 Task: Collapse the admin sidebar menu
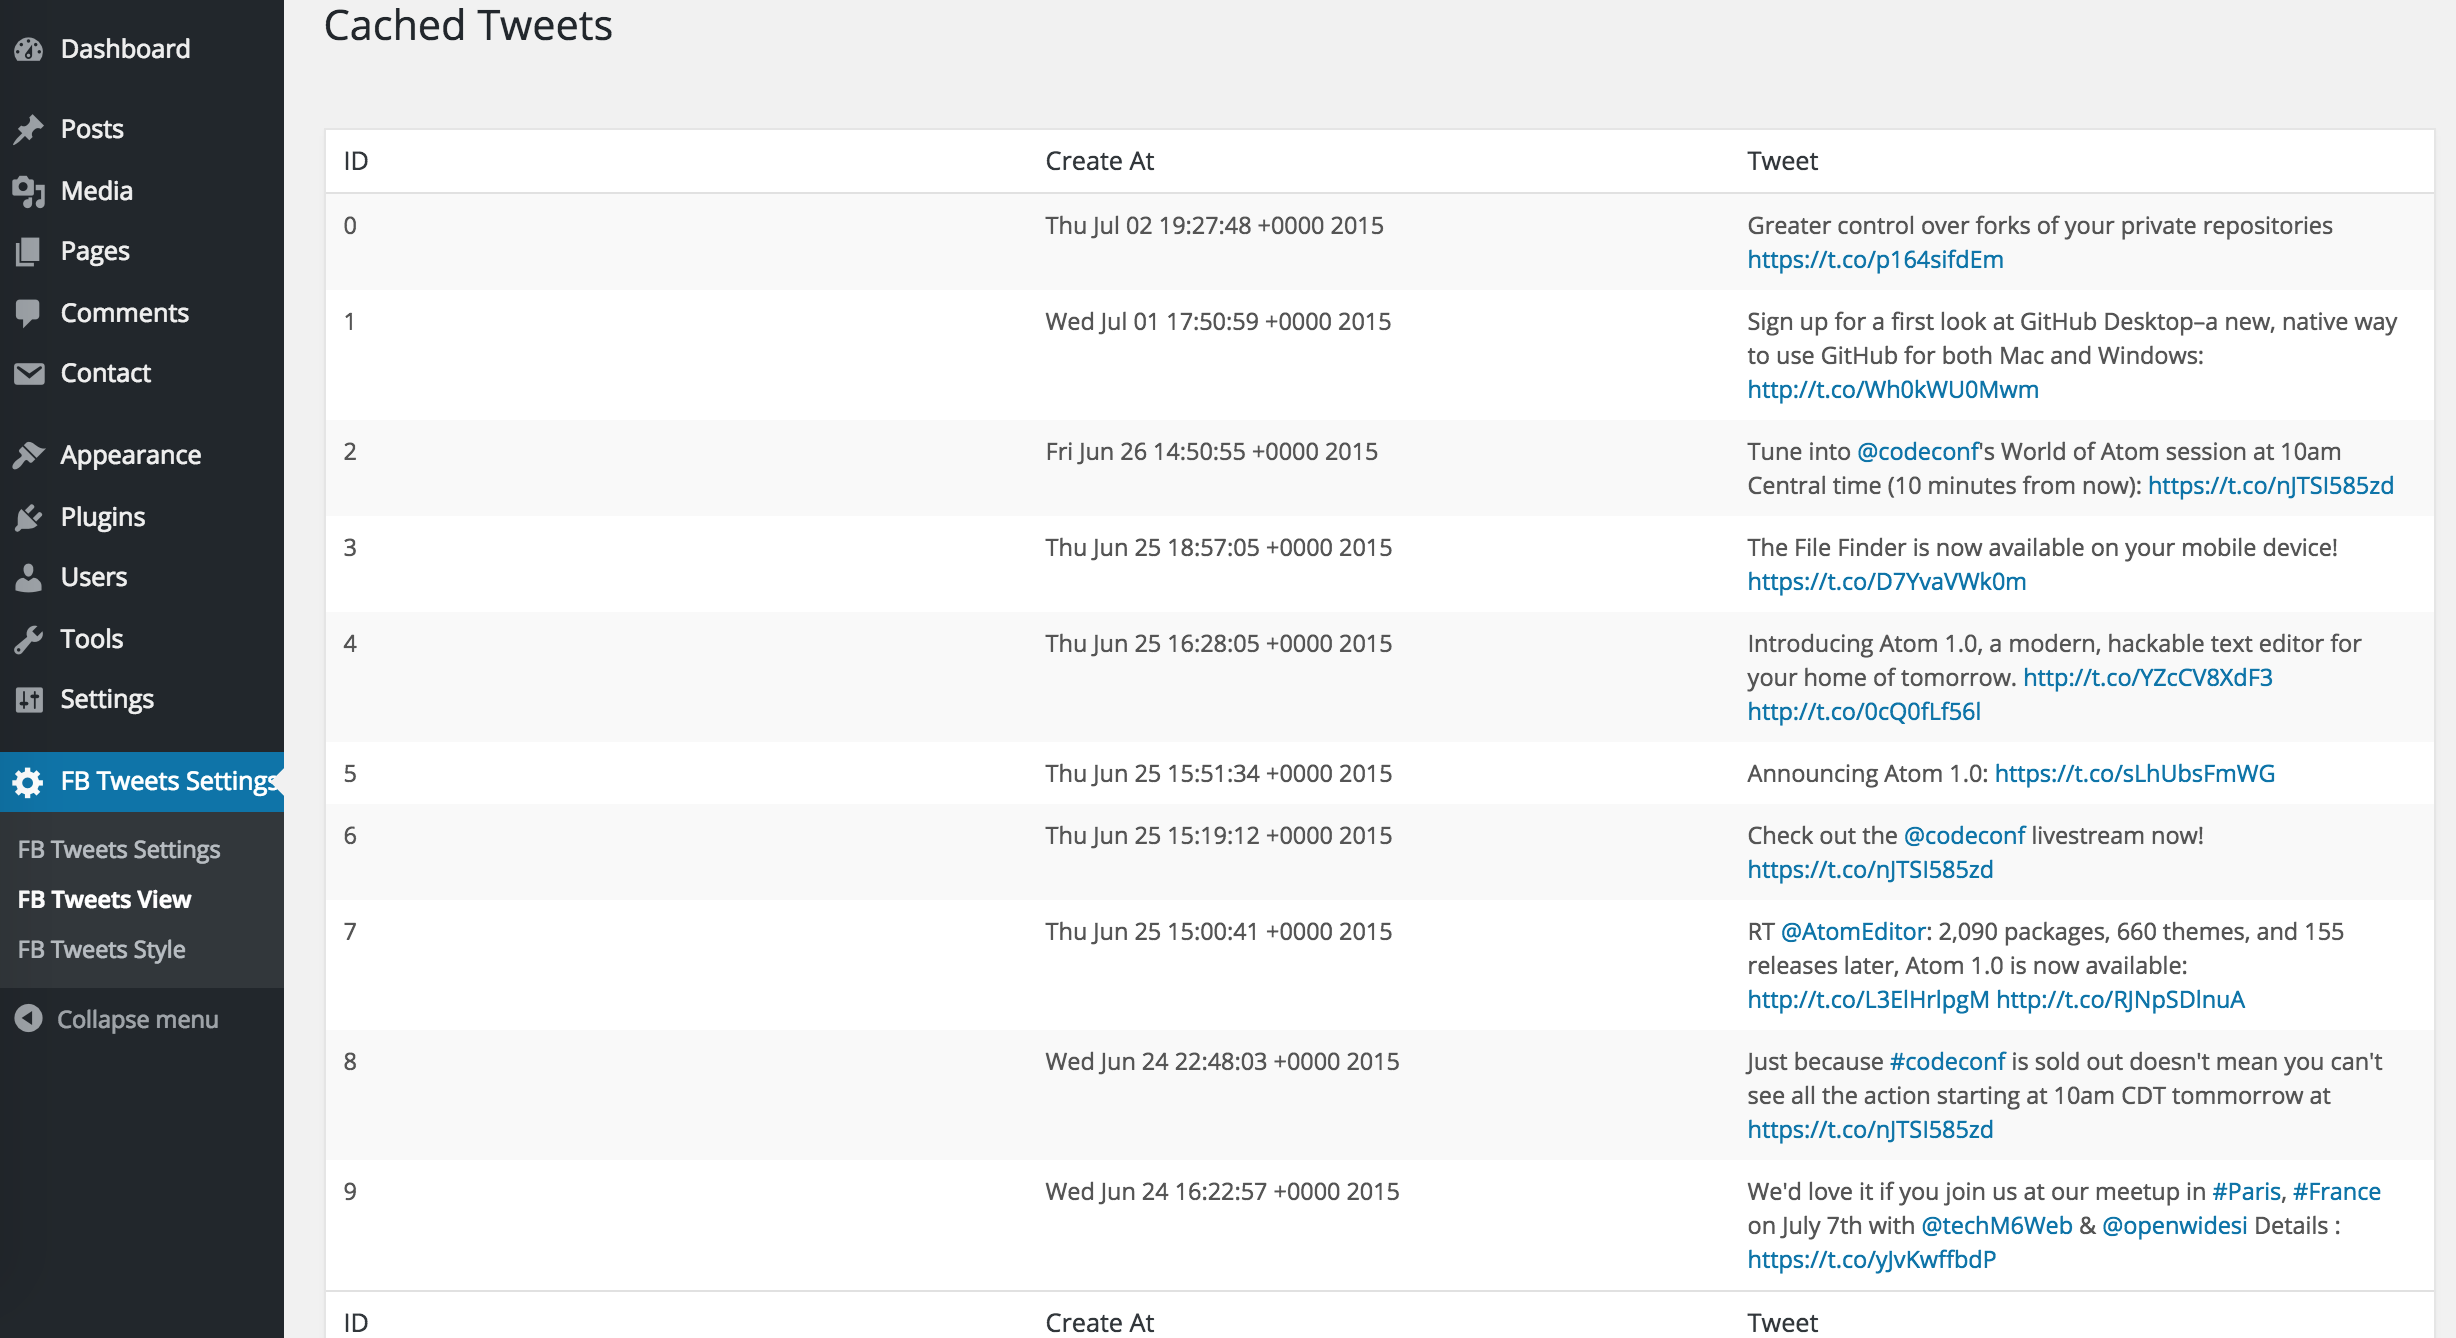click(x=137, y=1019)
